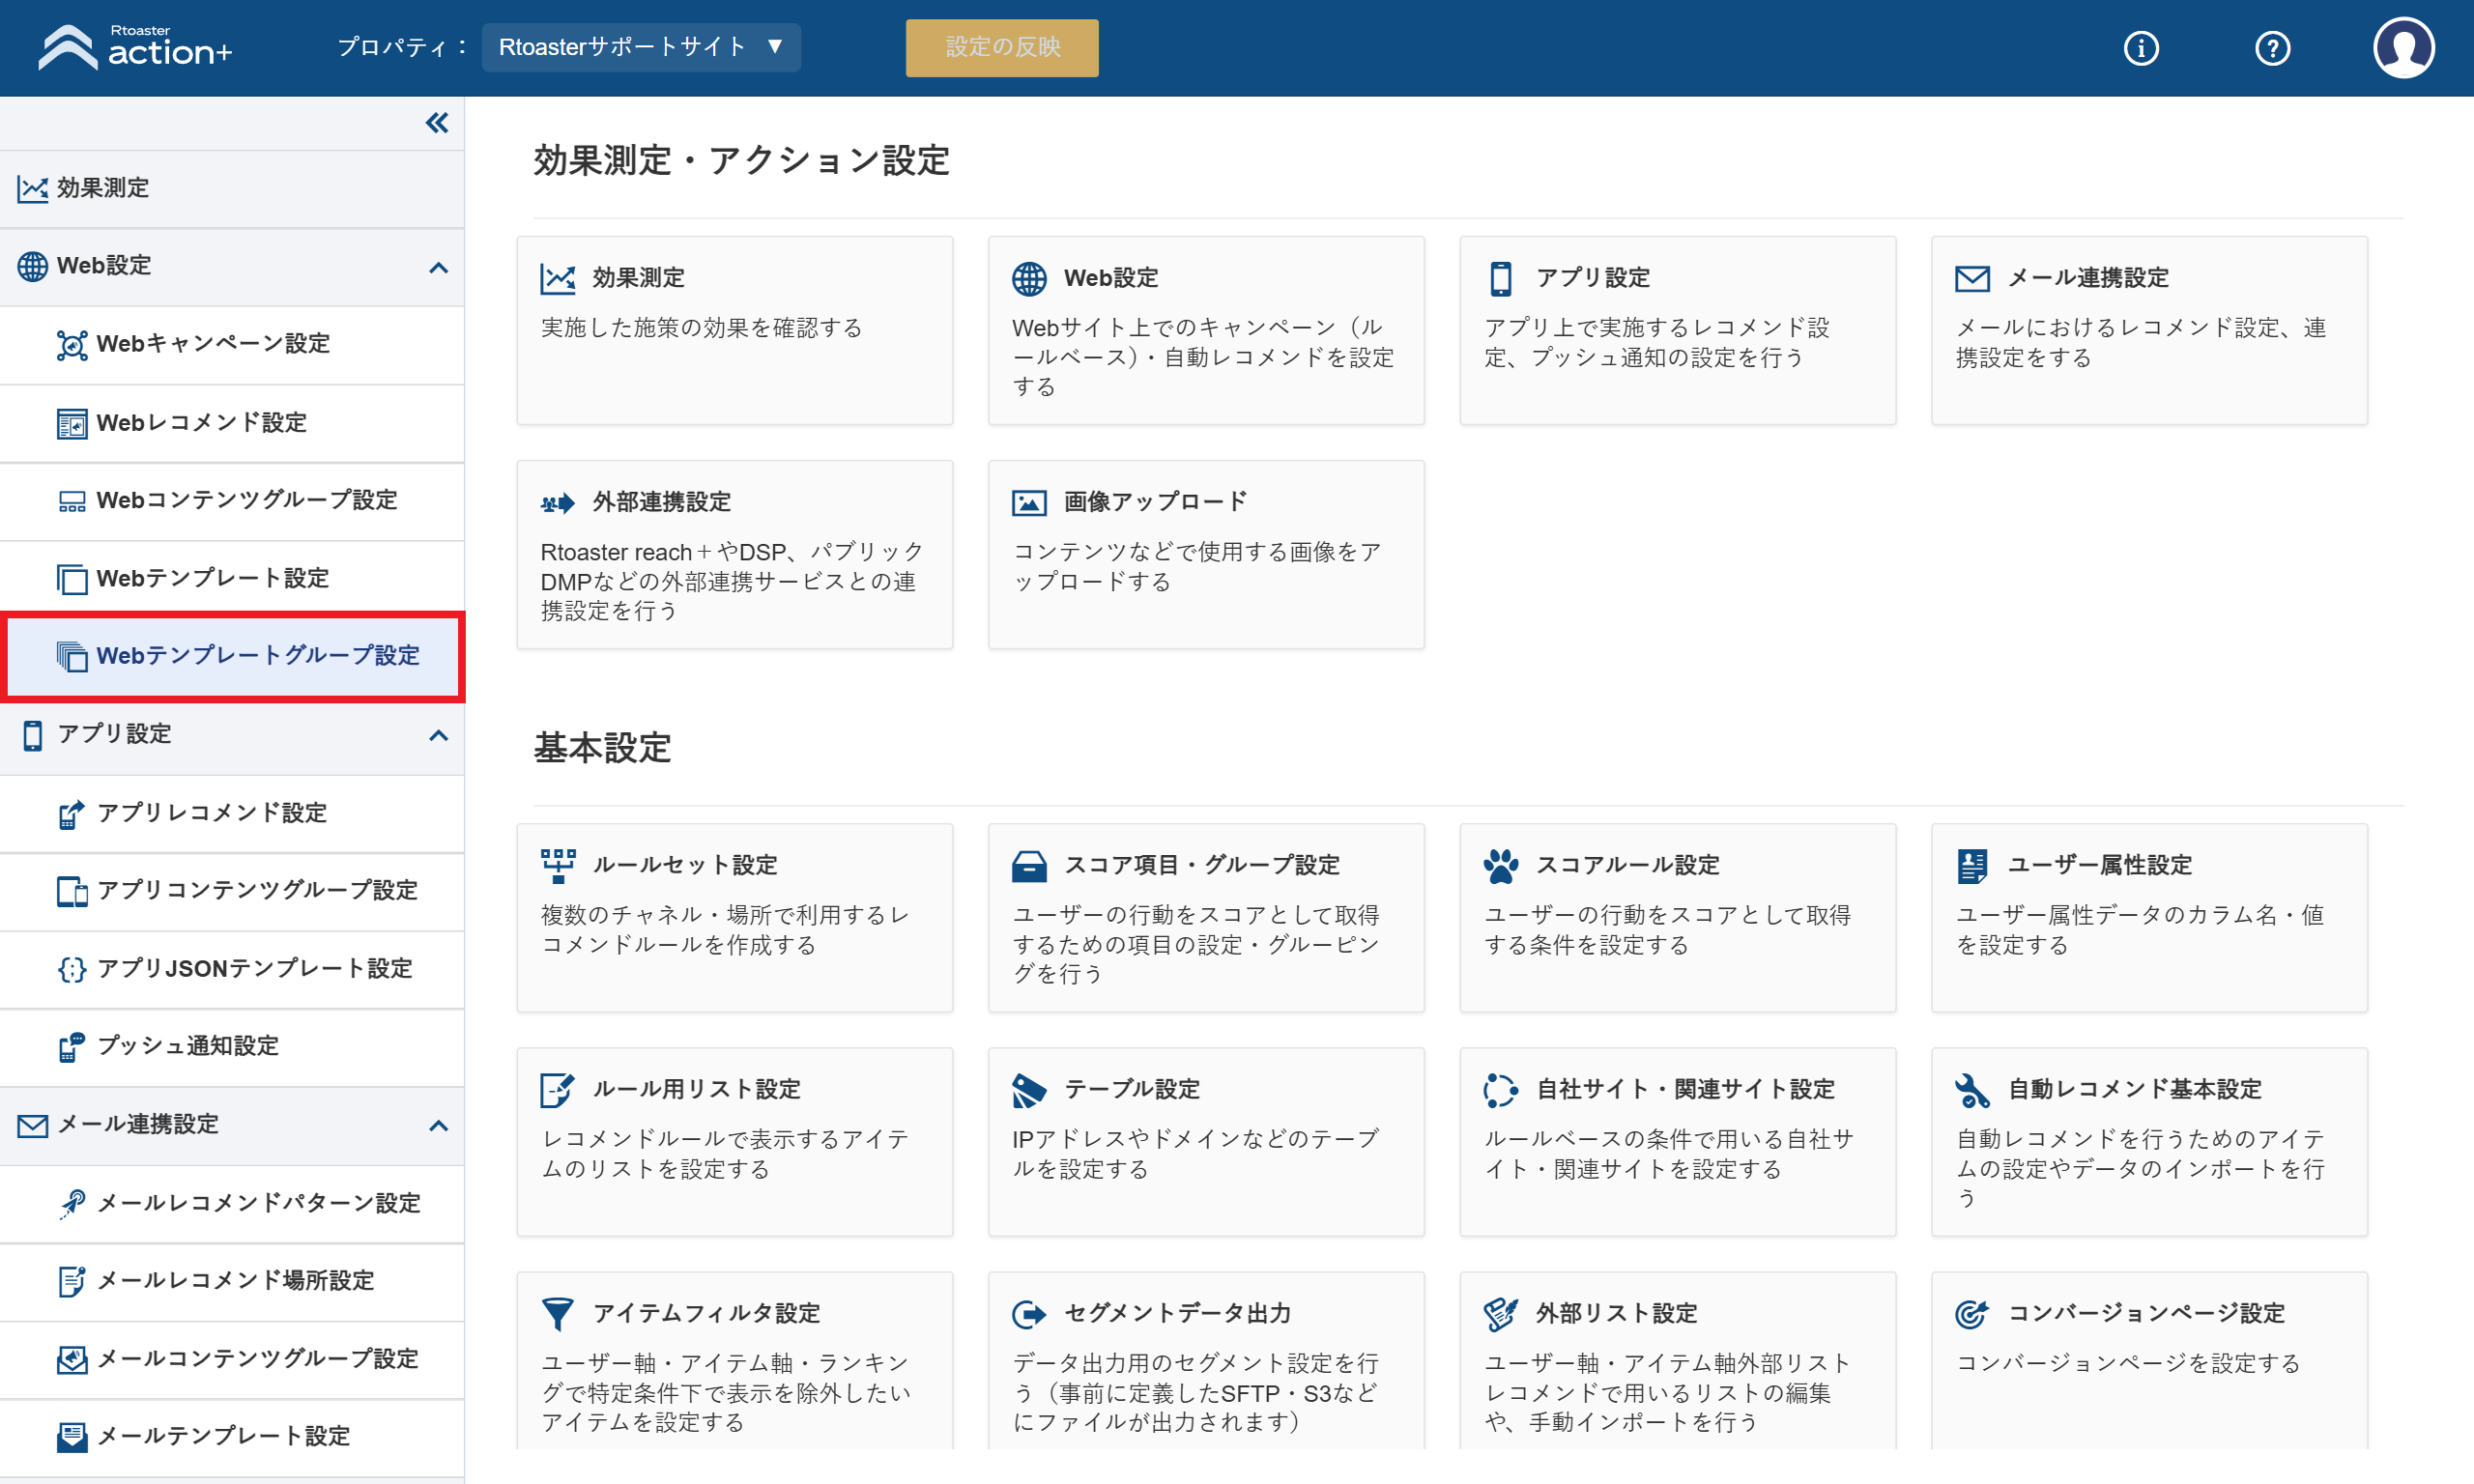This screenshot has height=1484, width=2474.
Task: Click the globe icon on the Web設定 card
Action: tap(1029, 278)
